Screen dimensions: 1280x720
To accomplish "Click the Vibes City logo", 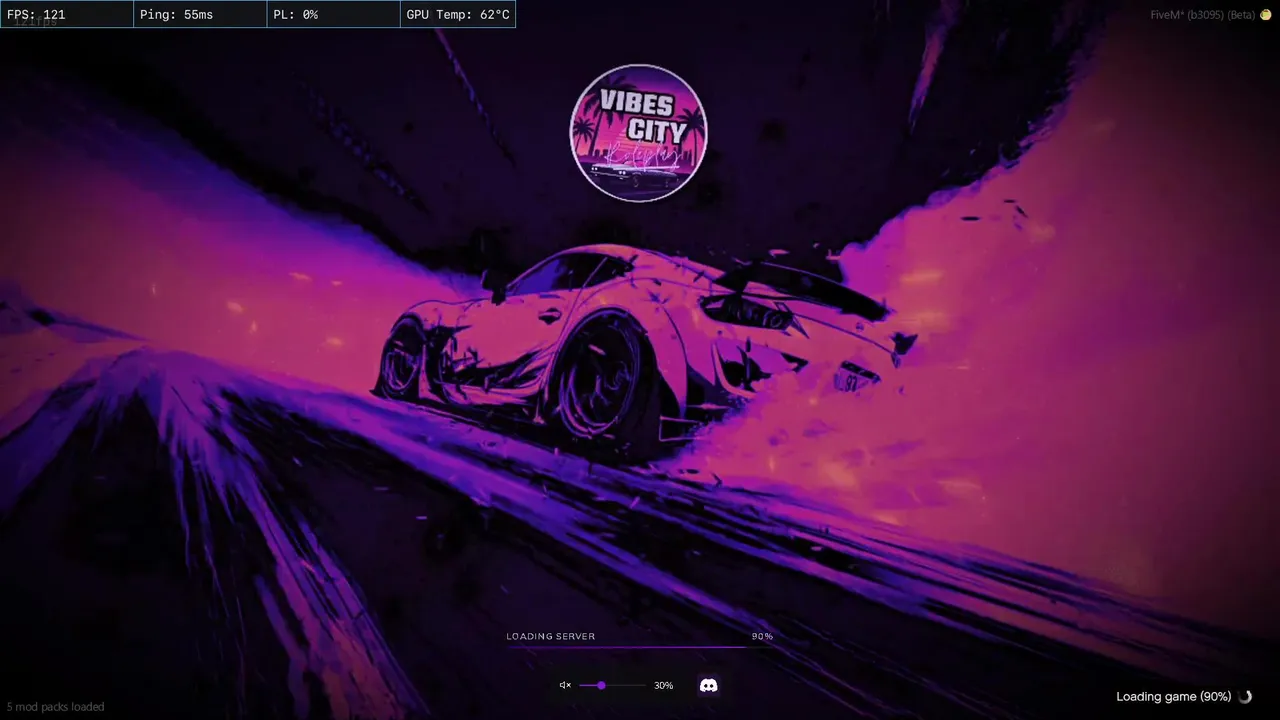I will (x=638, y=133).
